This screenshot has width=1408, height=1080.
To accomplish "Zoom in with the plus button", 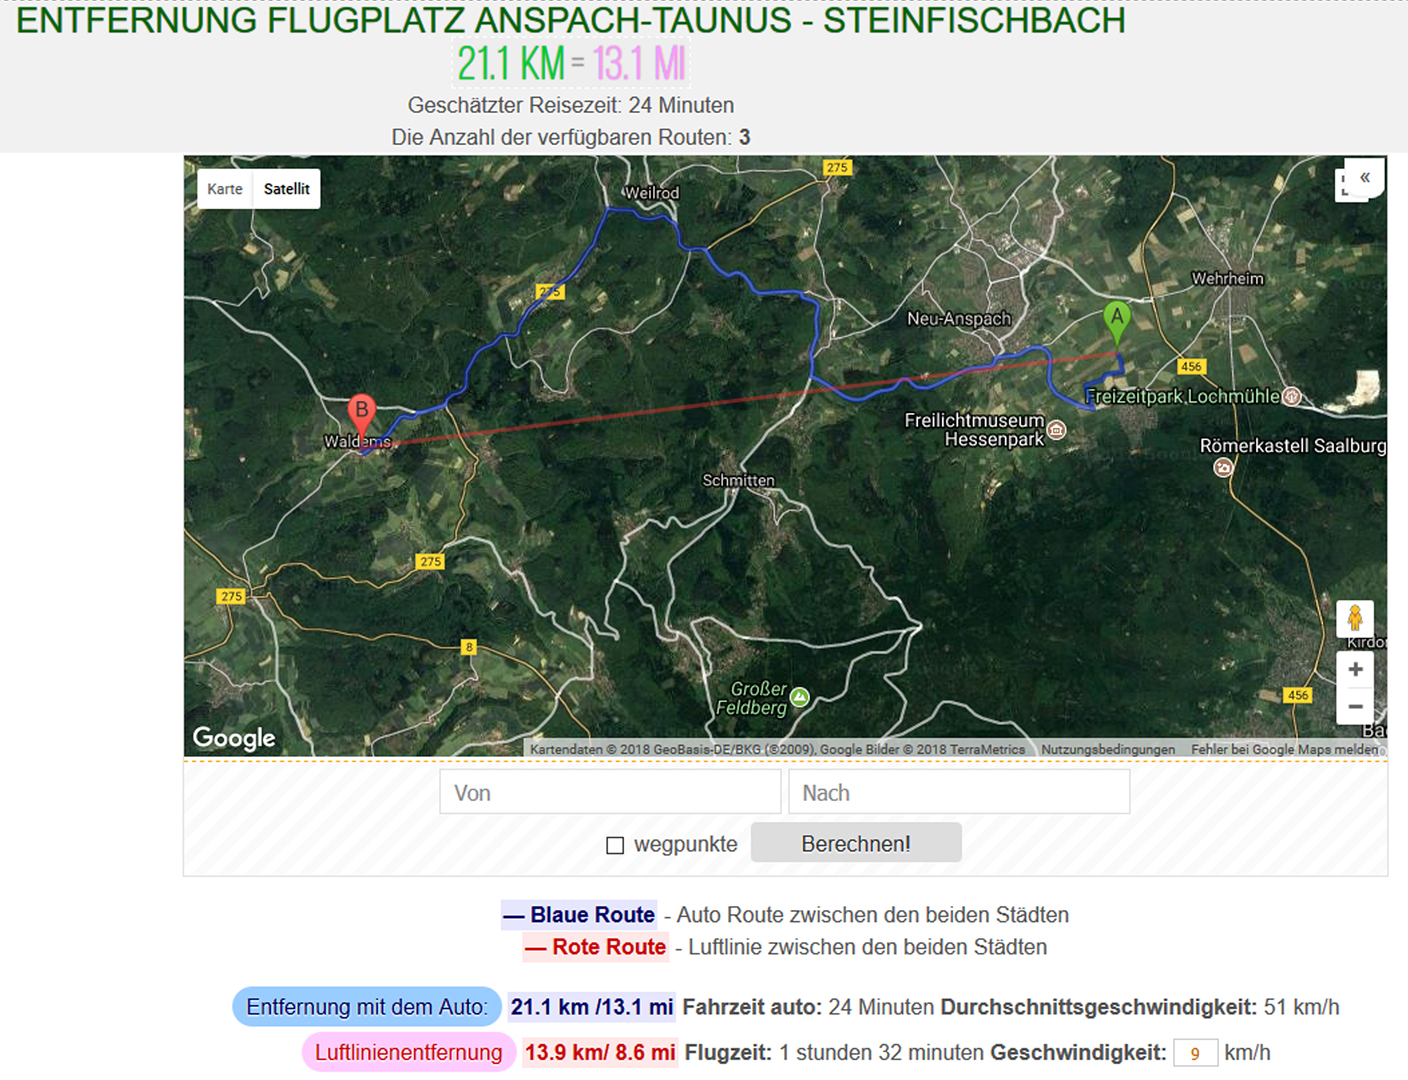I will pos(1355,670).
